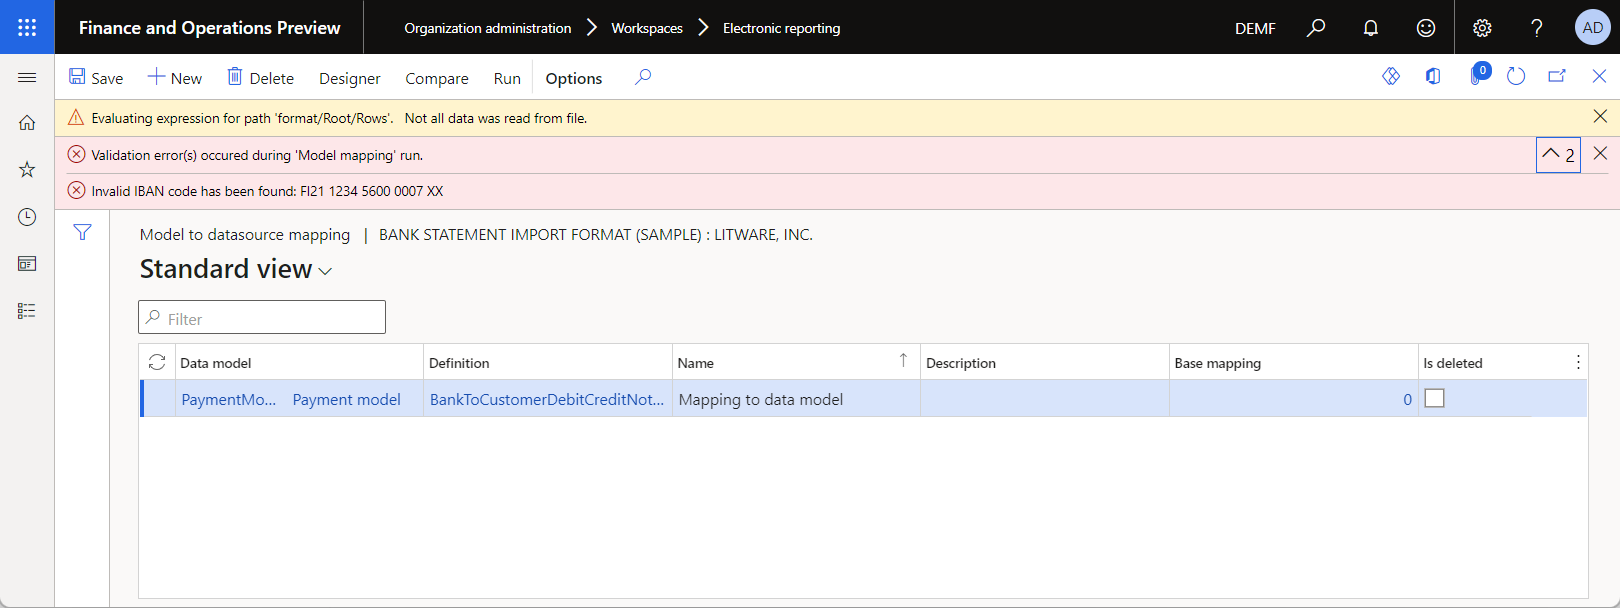Click the Filter input field
This screenshot has height=608, width=1620.
pyautogui.click(x=262, y=318)
